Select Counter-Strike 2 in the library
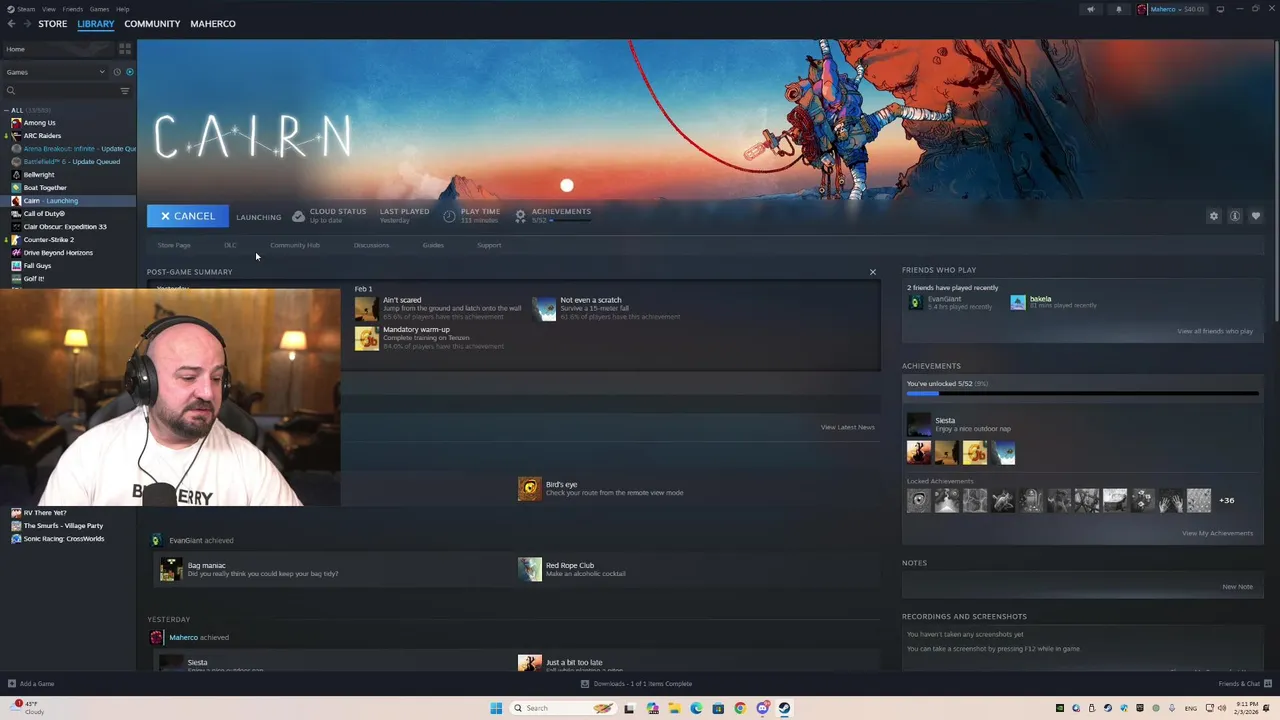1280x720 pixels. (48, 240)
